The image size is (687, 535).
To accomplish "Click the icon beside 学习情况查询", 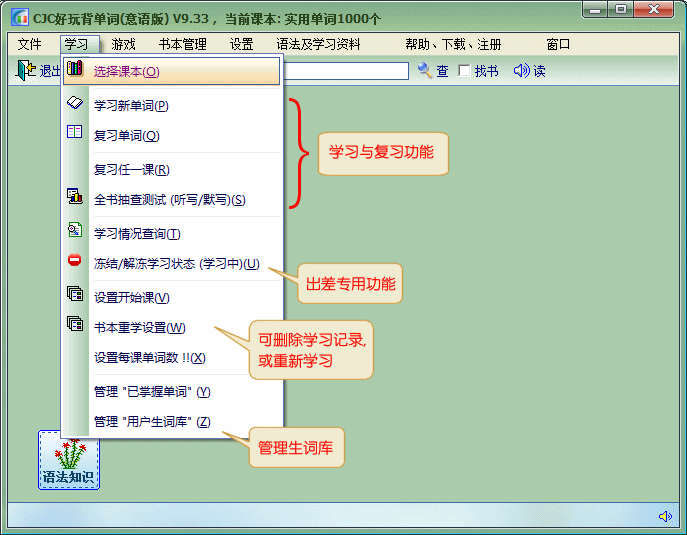I will (x=75, y=231).
